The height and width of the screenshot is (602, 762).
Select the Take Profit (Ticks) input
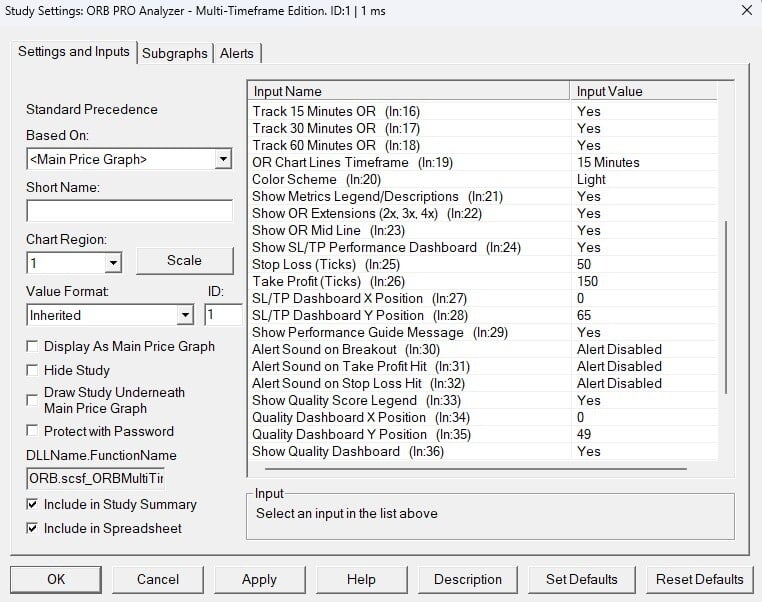tap(484, 281)
